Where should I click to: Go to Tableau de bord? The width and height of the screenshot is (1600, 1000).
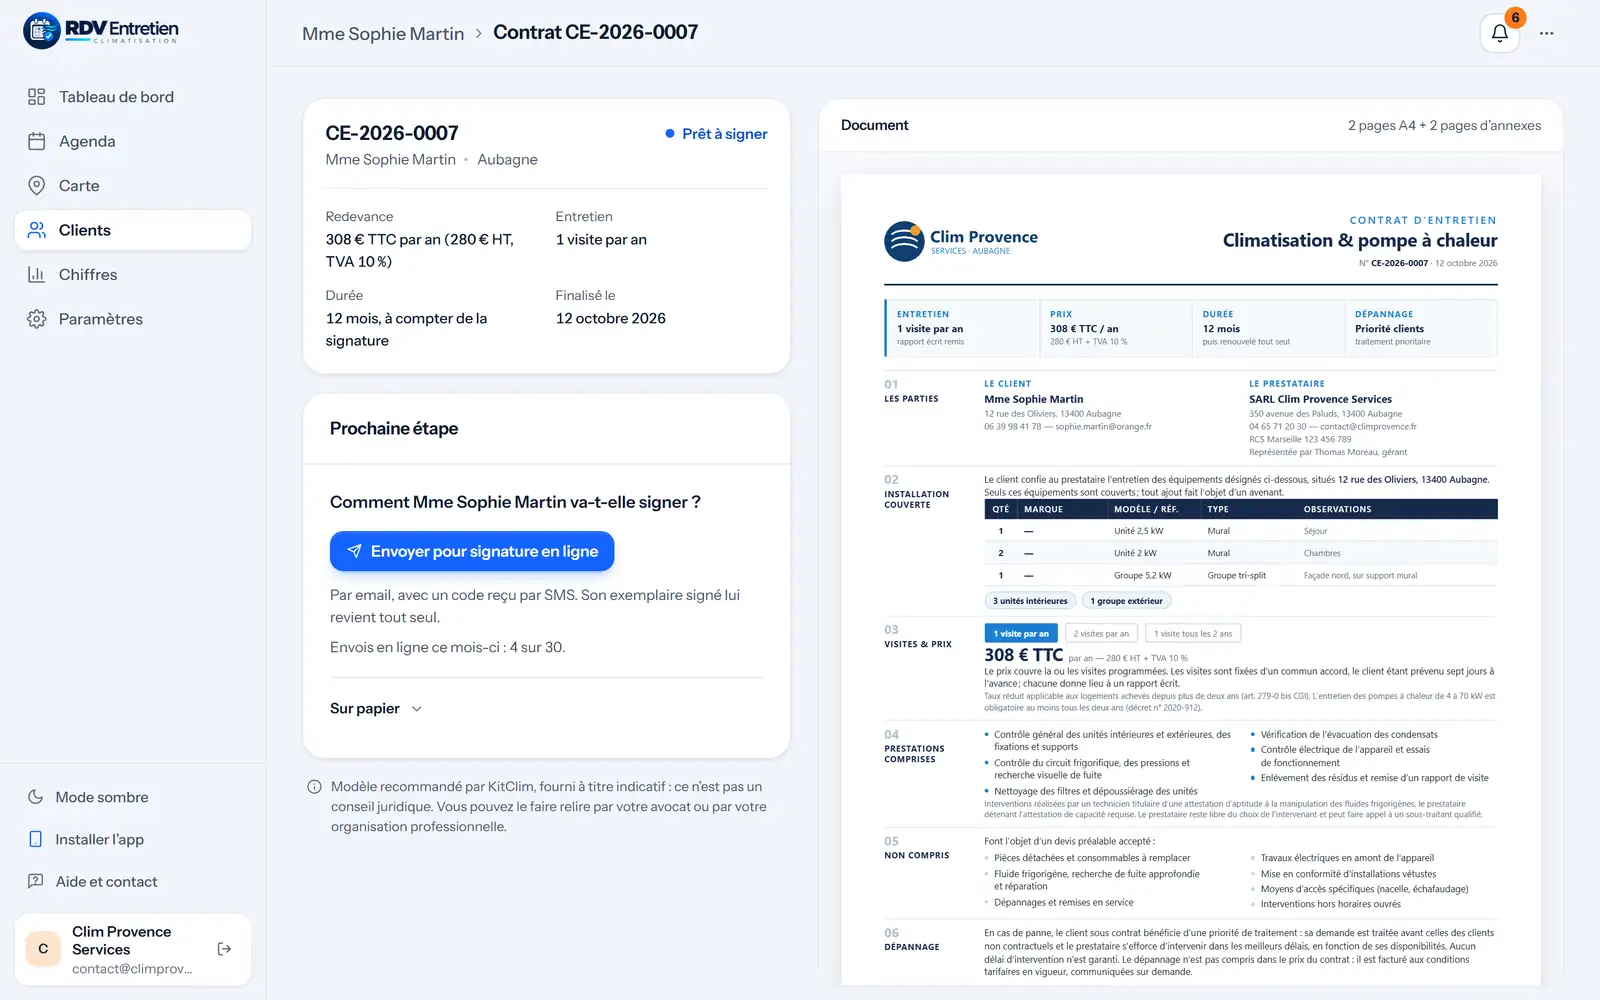pyautogui.click(x=133, y=97)
